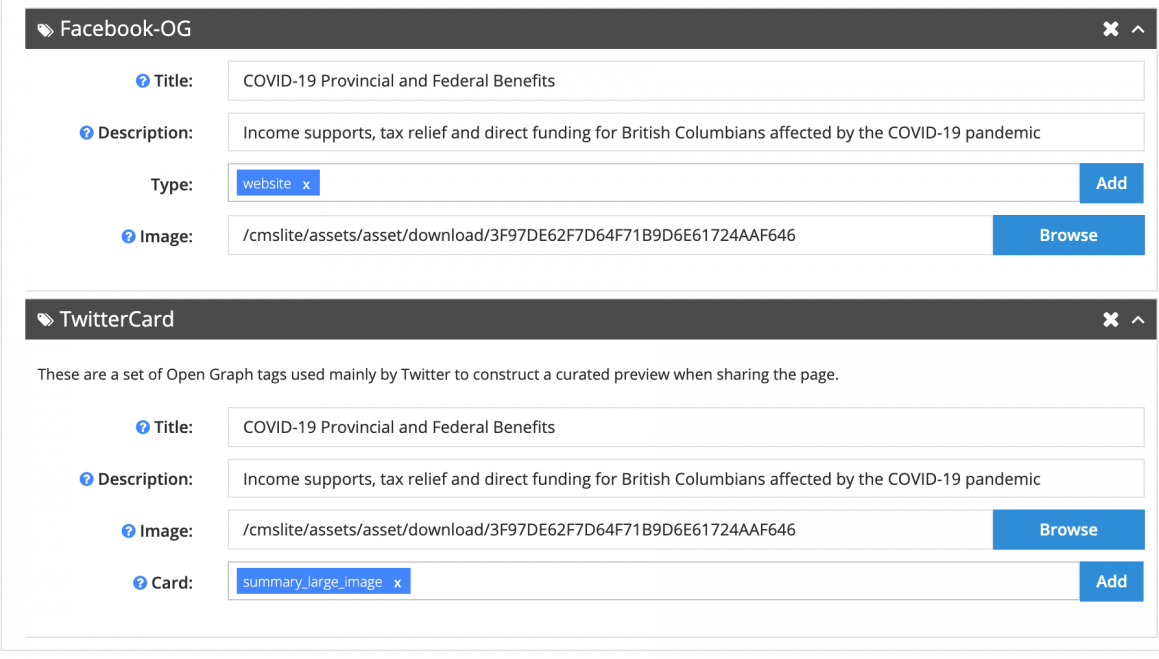Click help icon beside Facebook-OG Image
This screenshot has width=1159, height=659.
click(129, 236)
